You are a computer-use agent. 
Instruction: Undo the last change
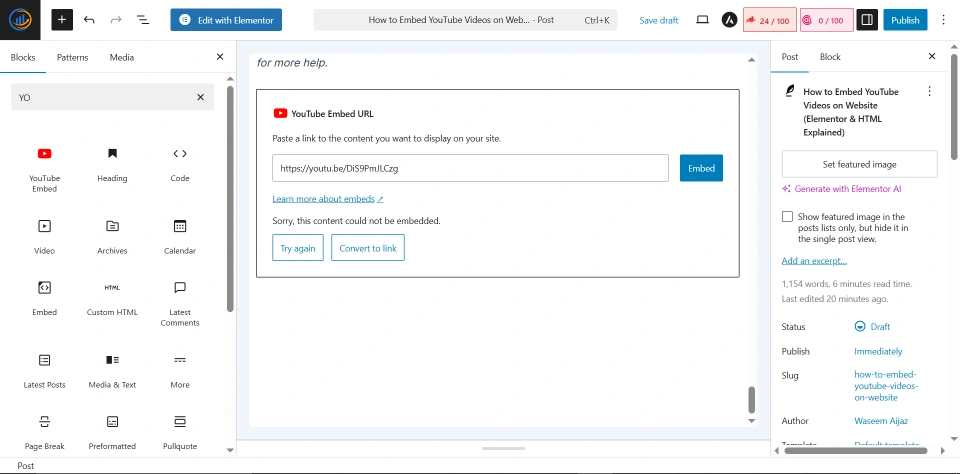(x=89, y=20)
